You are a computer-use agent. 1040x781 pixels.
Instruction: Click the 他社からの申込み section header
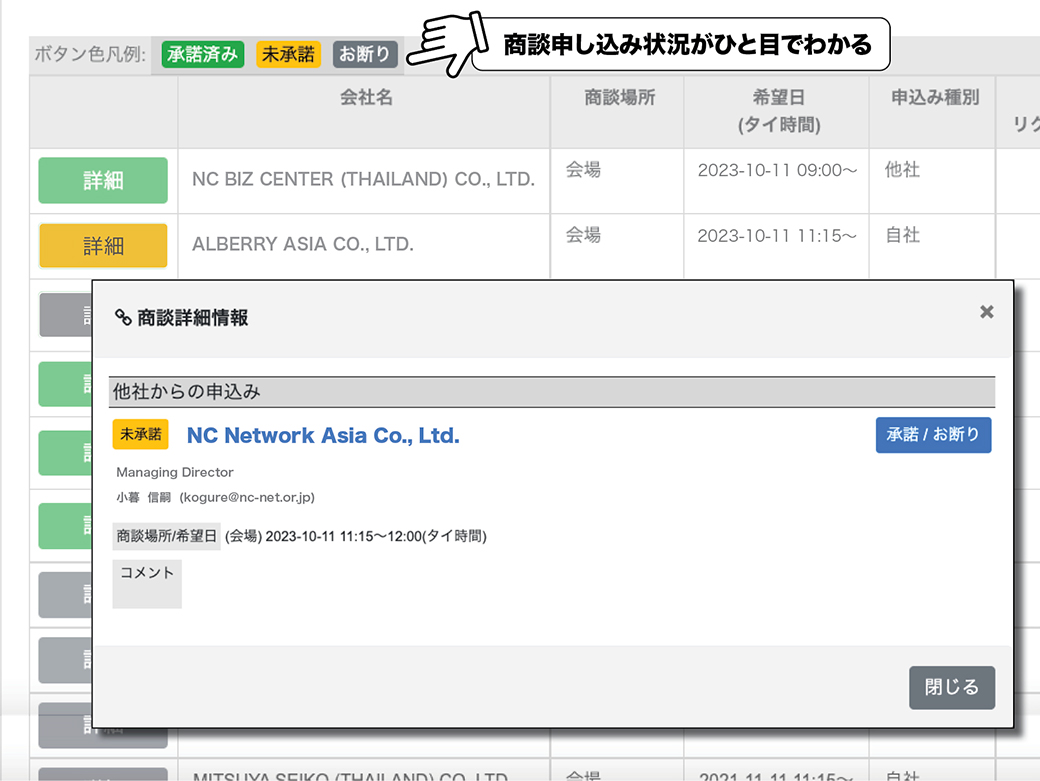pyautogui.click(x=552, y=392)
